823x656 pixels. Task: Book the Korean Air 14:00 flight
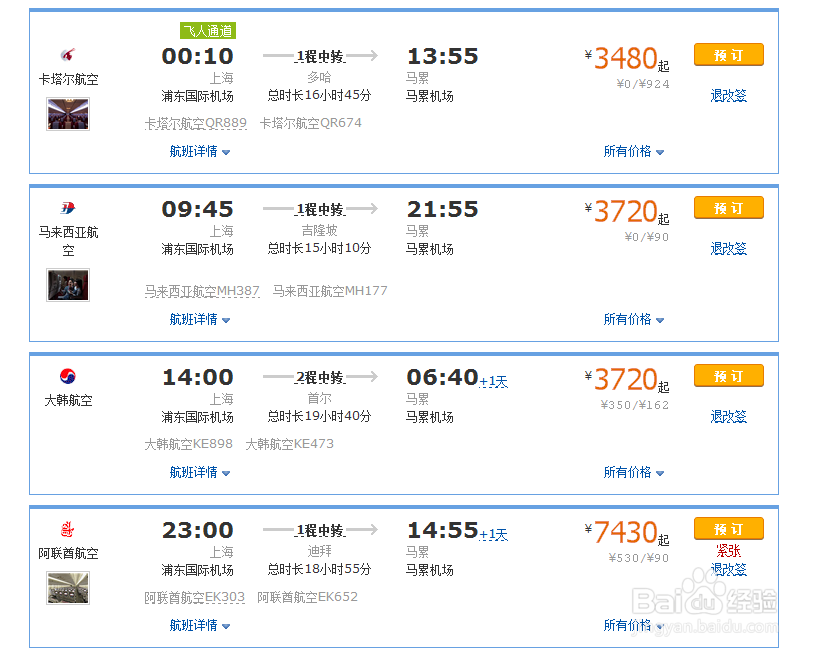(x=728, y=376)
